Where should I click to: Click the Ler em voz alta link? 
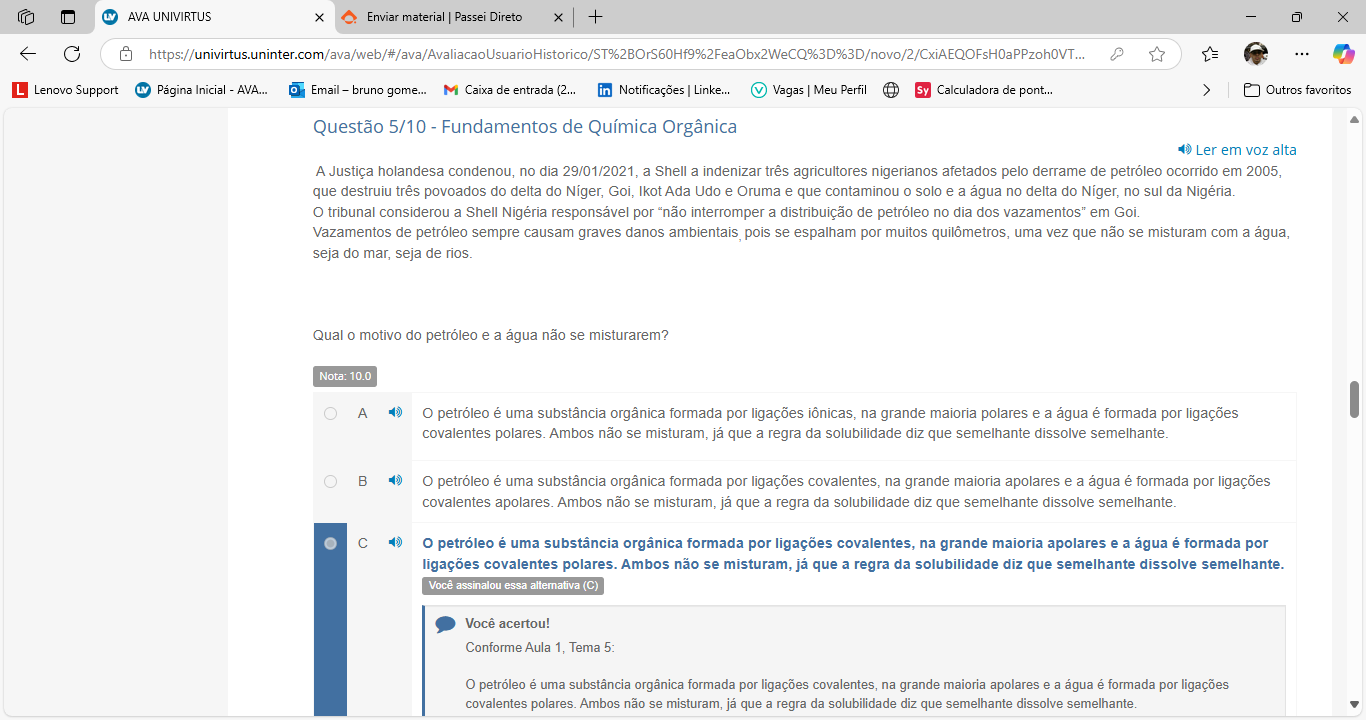(1237, 150)
